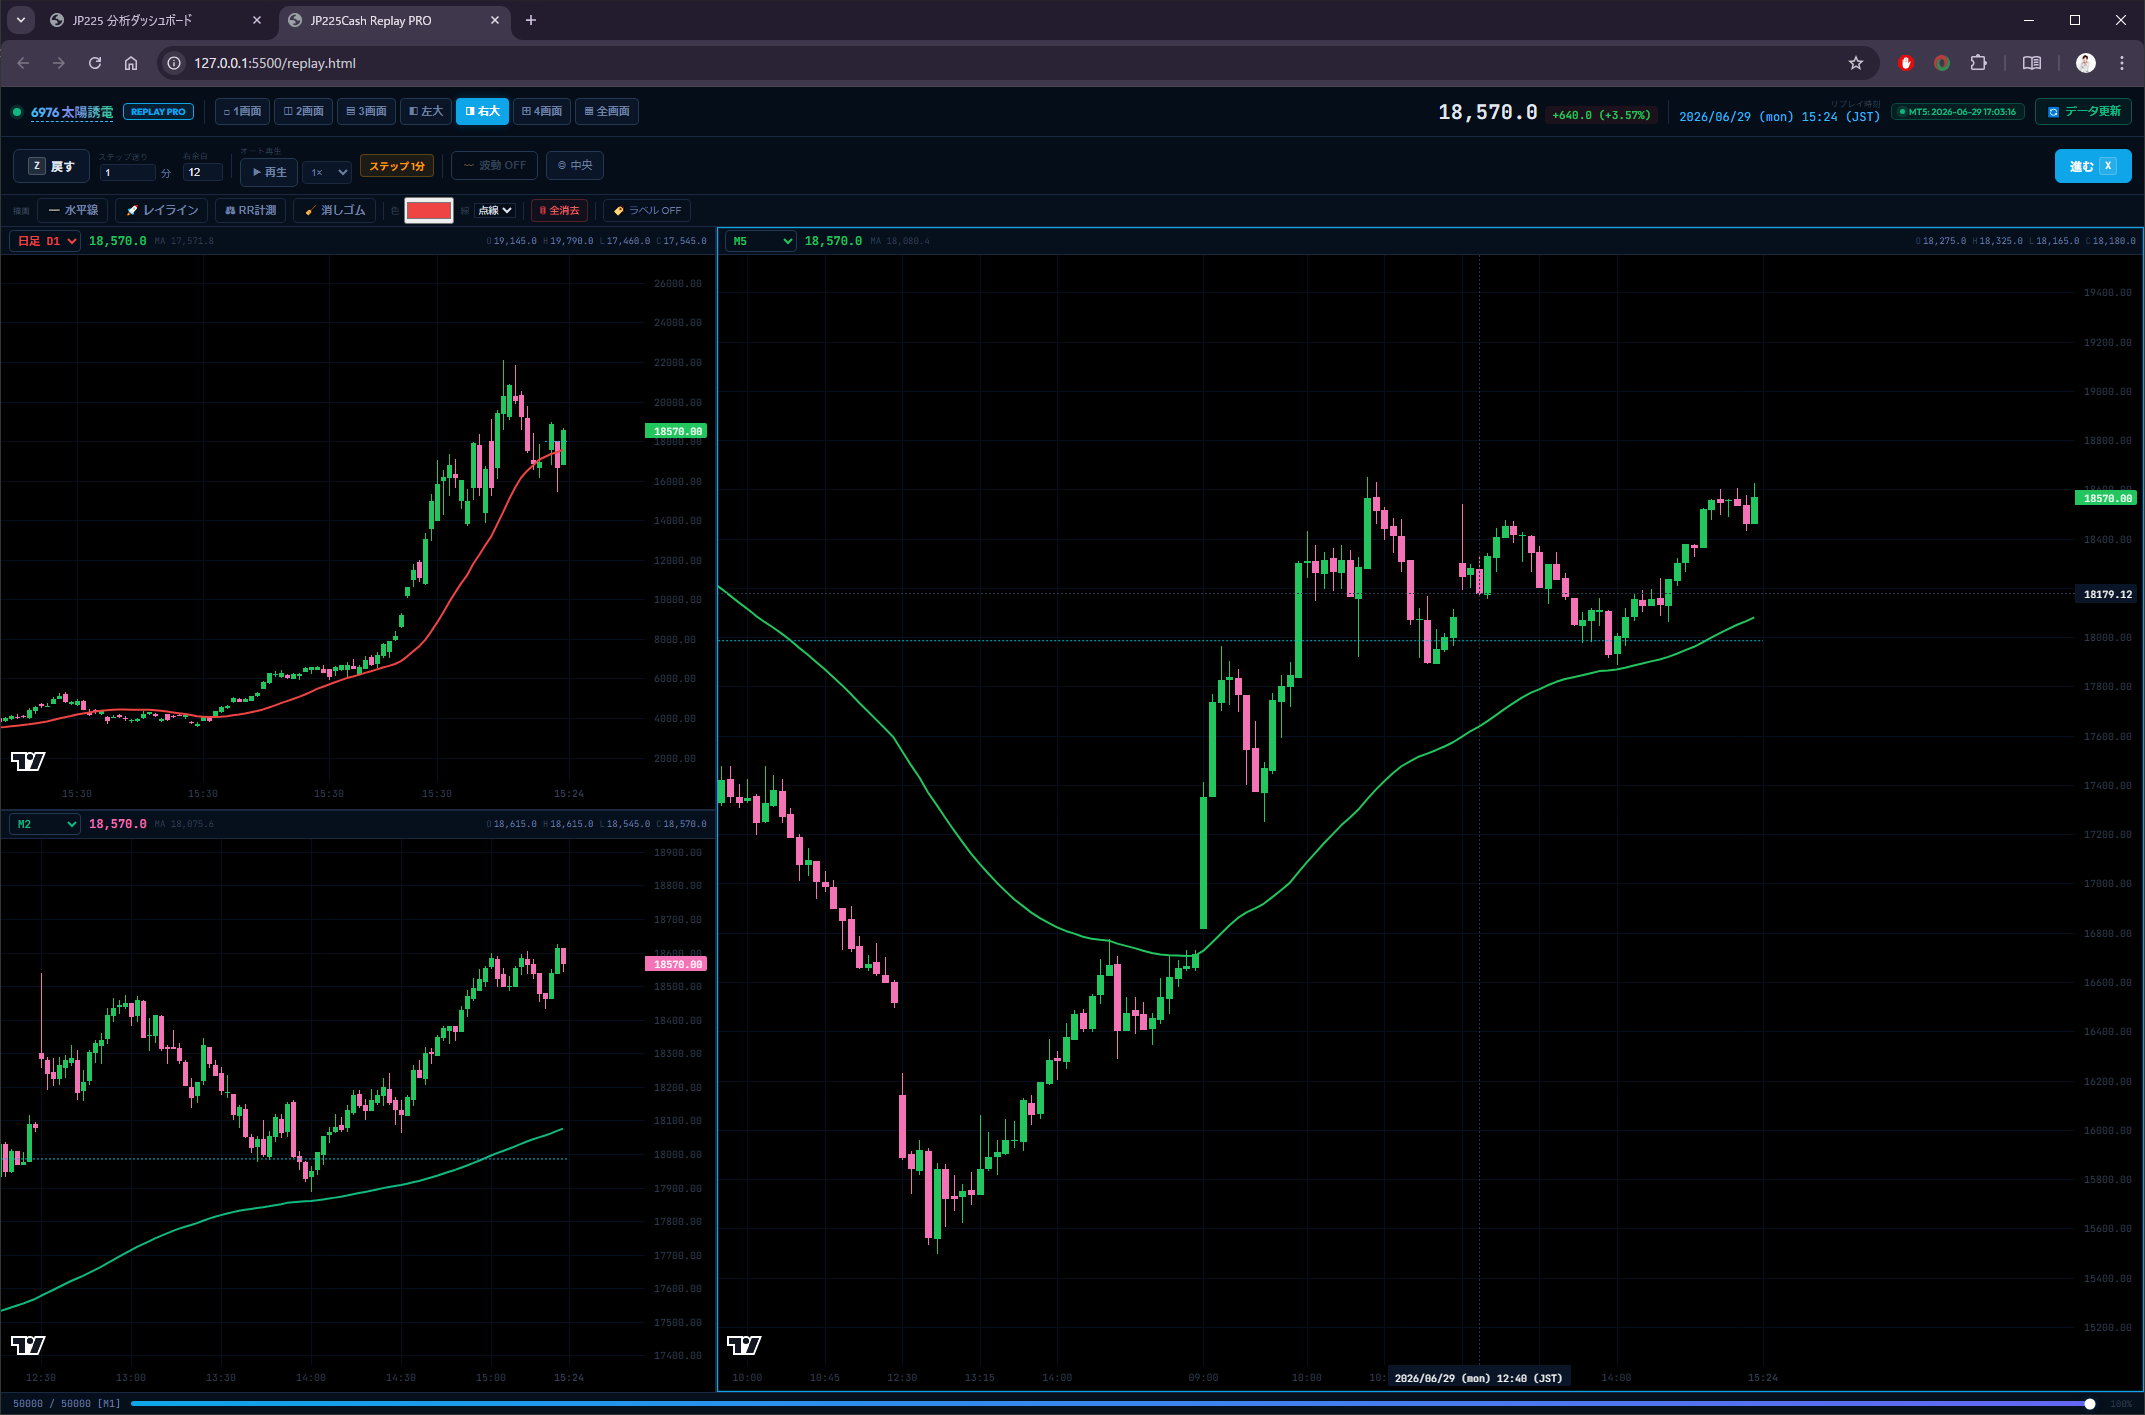Click the ステップ送り minutes input field
The width and height of the screenshot is (2145, 1415).
click(x=127, y=172)
